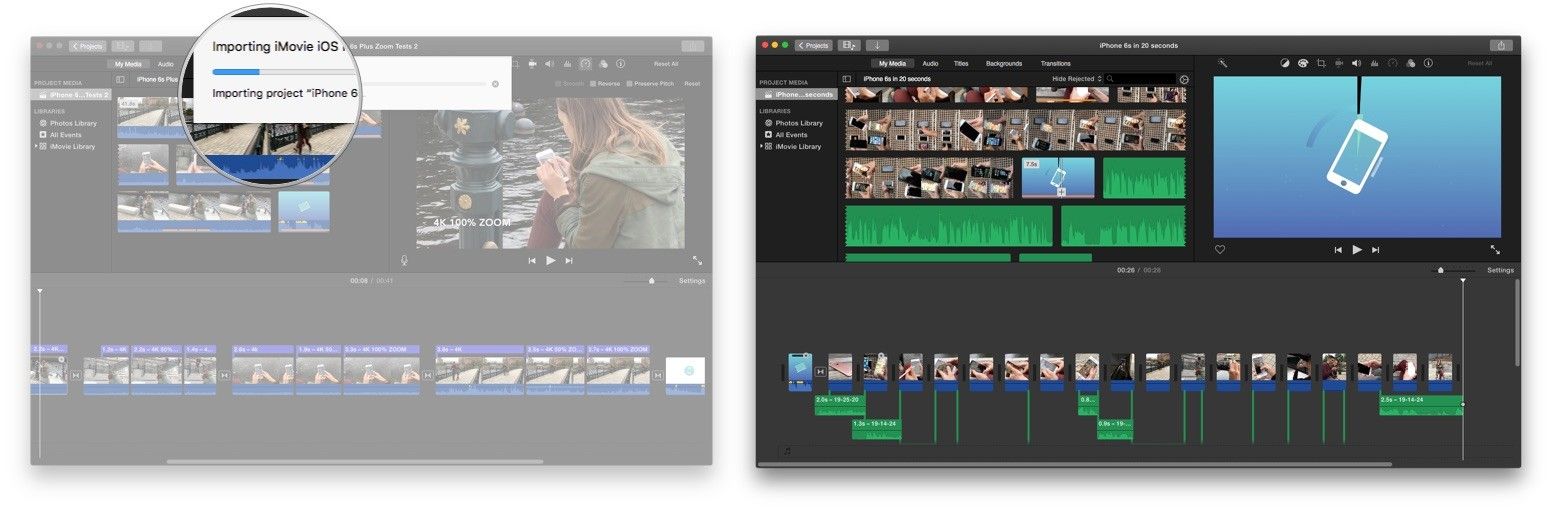Click the share icon in right window

click(x=1500, y=45)
